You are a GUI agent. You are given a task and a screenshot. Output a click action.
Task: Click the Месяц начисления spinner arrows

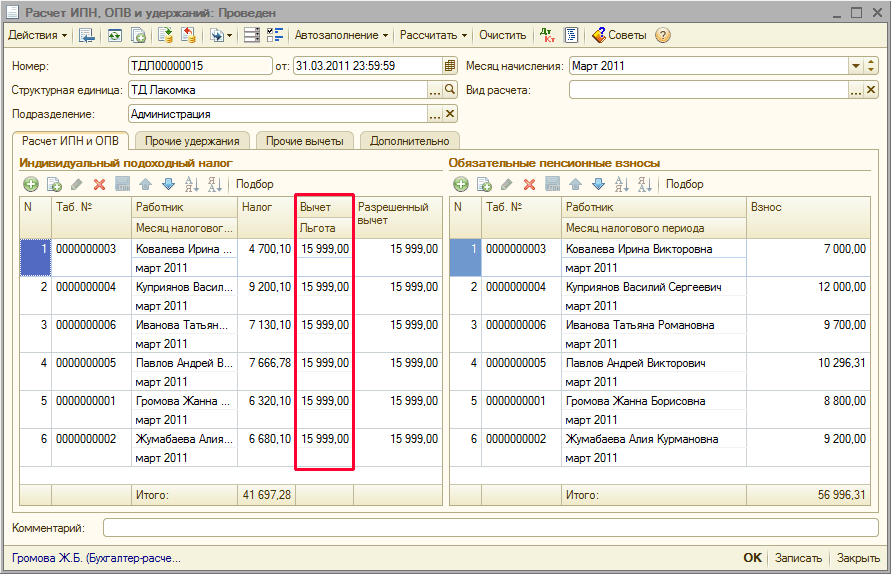coord(871,66)
